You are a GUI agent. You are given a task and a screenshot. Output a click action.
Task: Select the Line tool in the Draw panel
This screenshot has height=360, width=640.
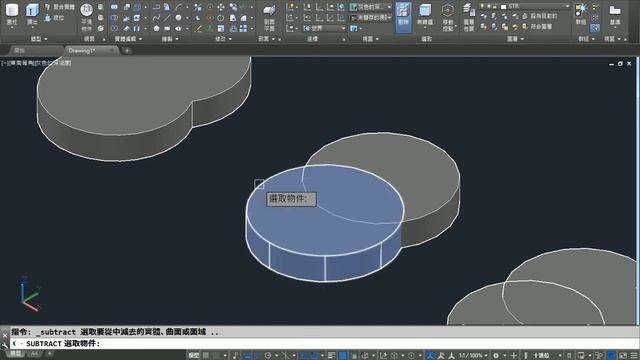(x=167, y=18)
